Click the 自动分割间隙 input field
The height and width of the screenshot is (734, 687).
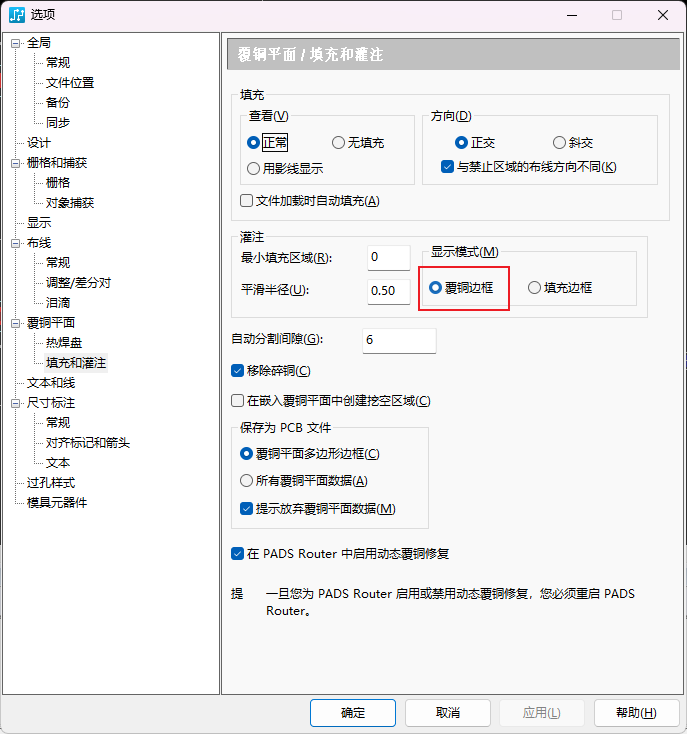tap(399, 341)
